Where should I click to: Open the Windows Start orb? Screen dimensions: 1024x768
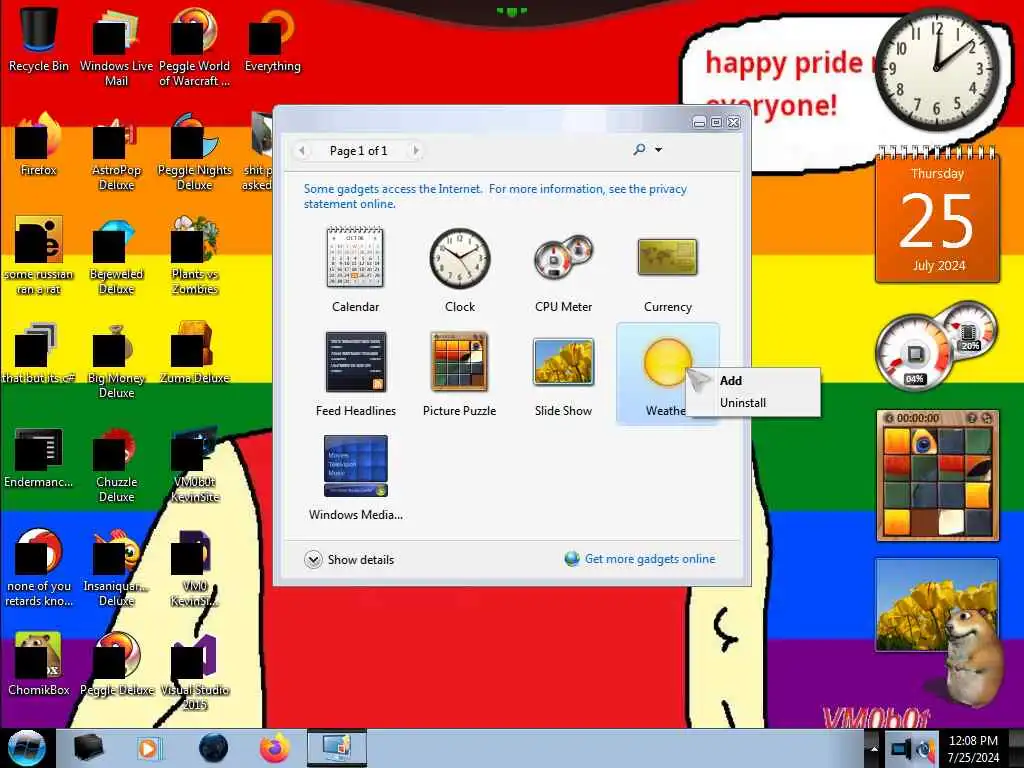[x=27, y=748]
